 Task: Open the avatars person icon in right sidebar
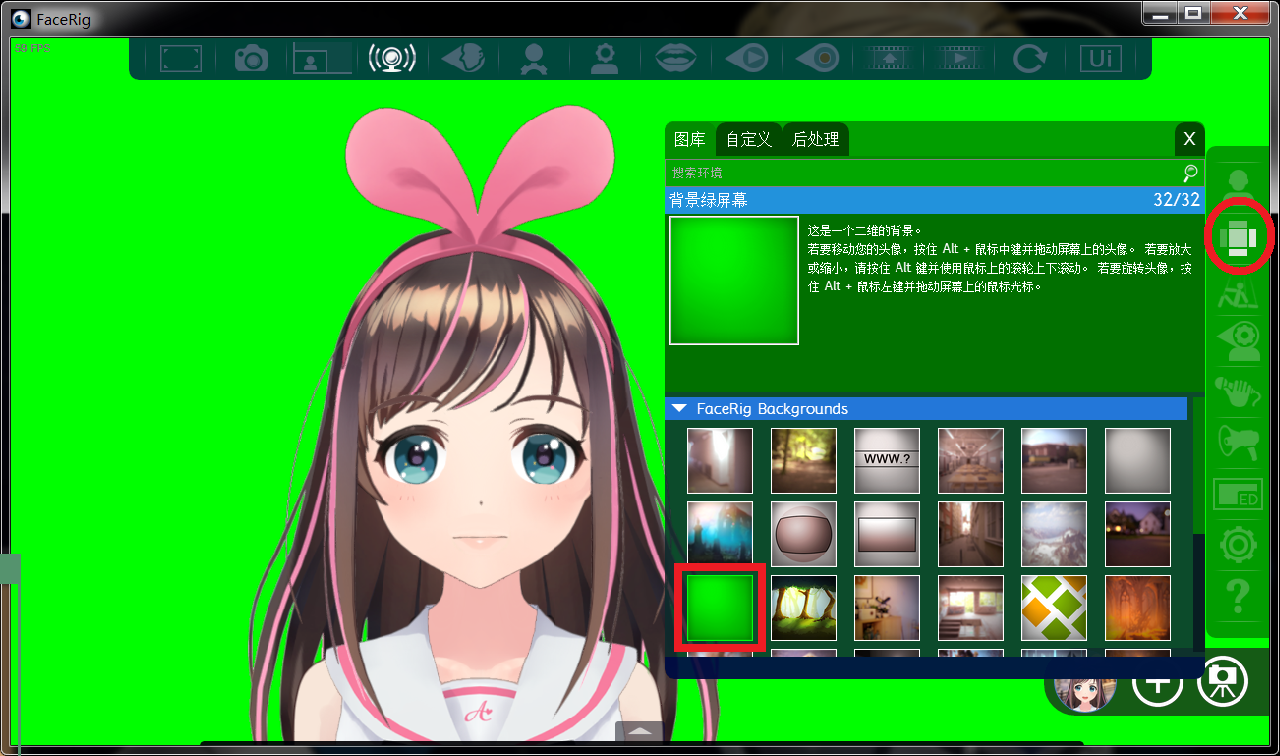(x=1238, y=186)
